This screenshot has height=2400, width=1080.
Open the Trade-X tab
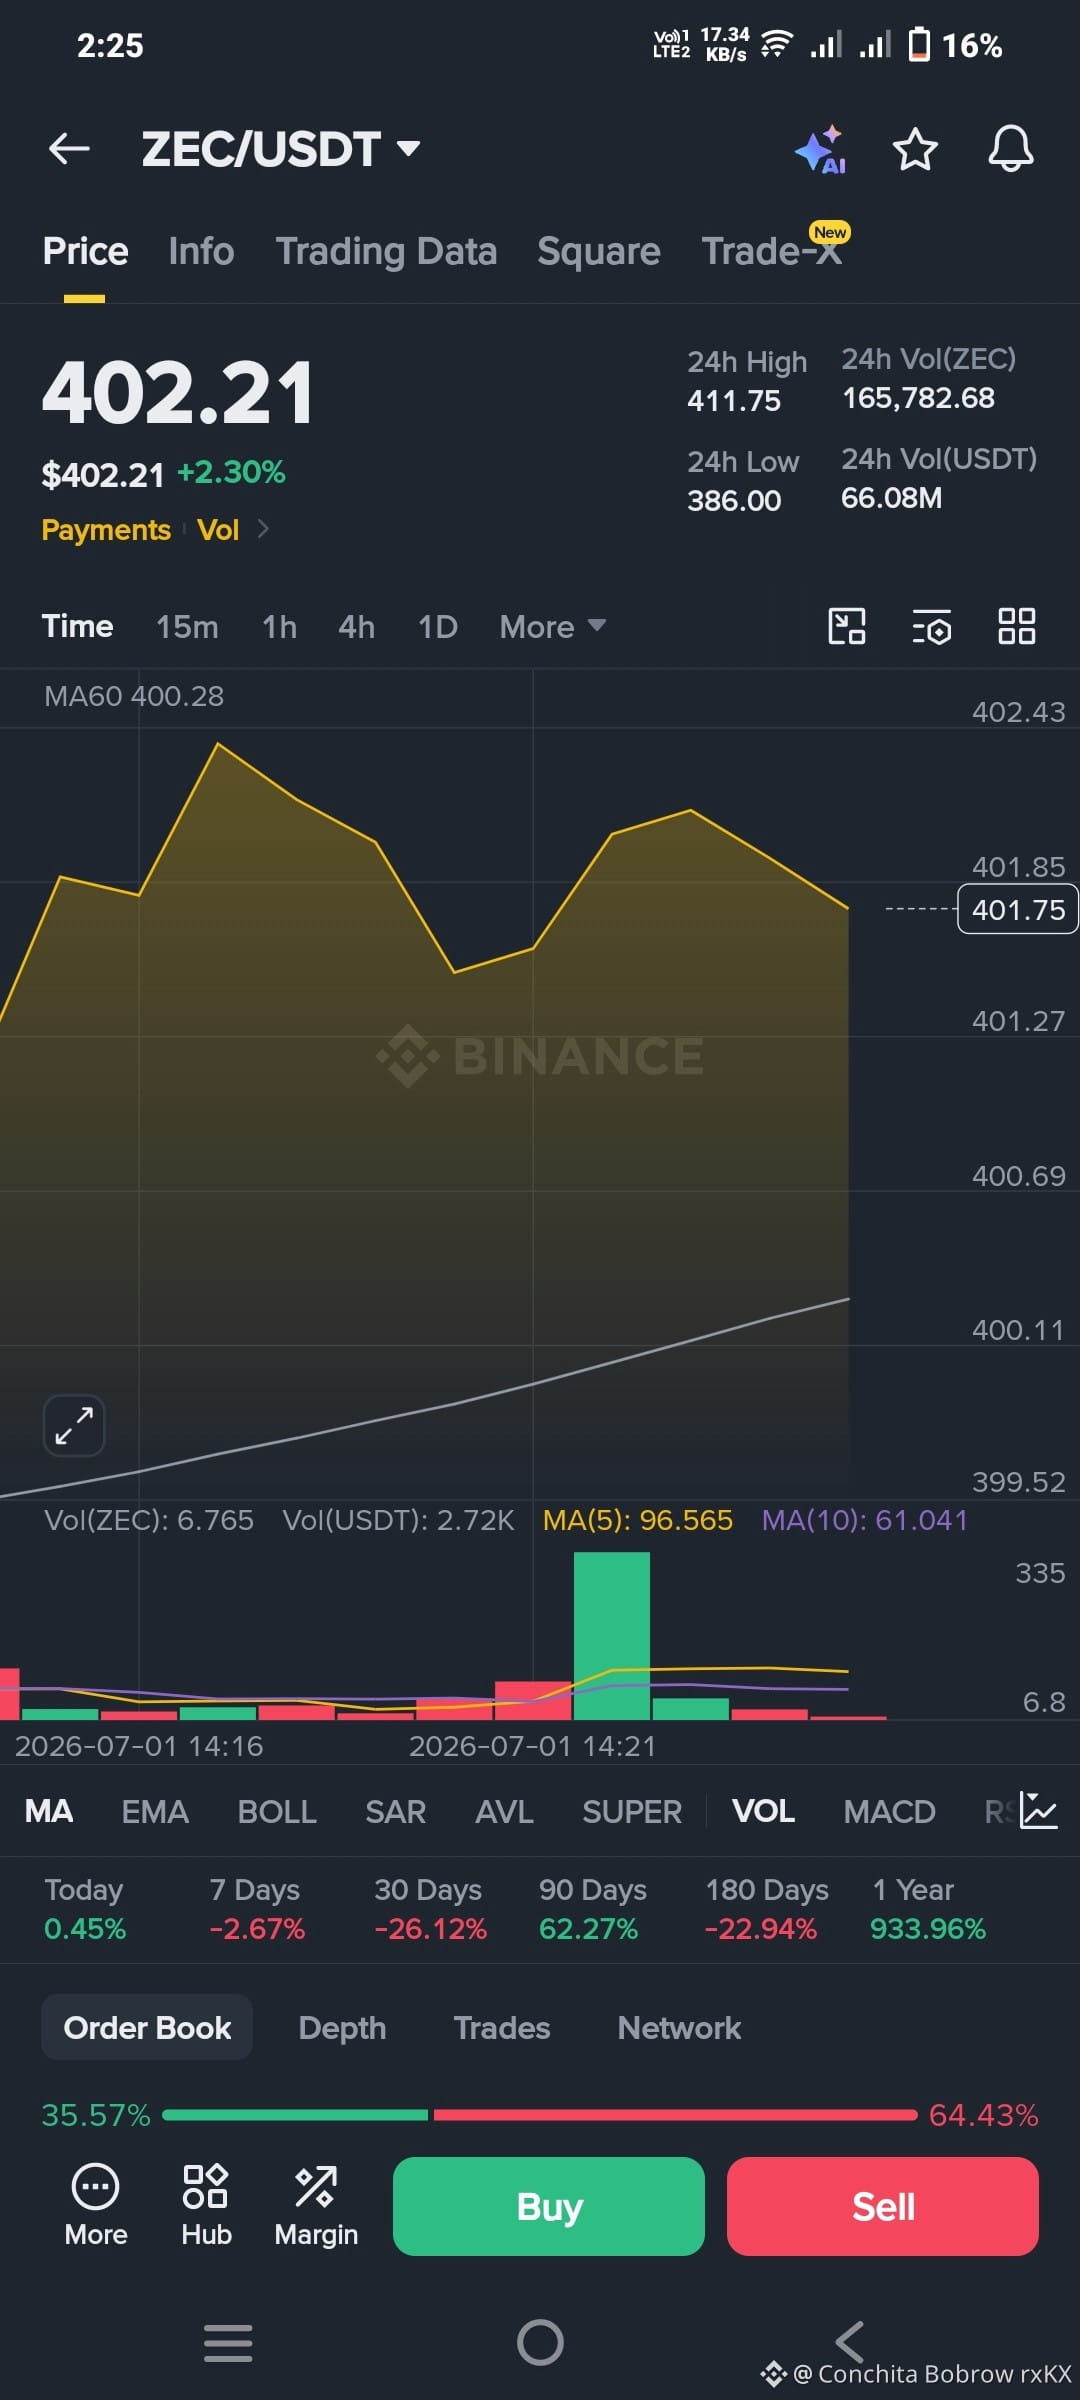point(772,251)
